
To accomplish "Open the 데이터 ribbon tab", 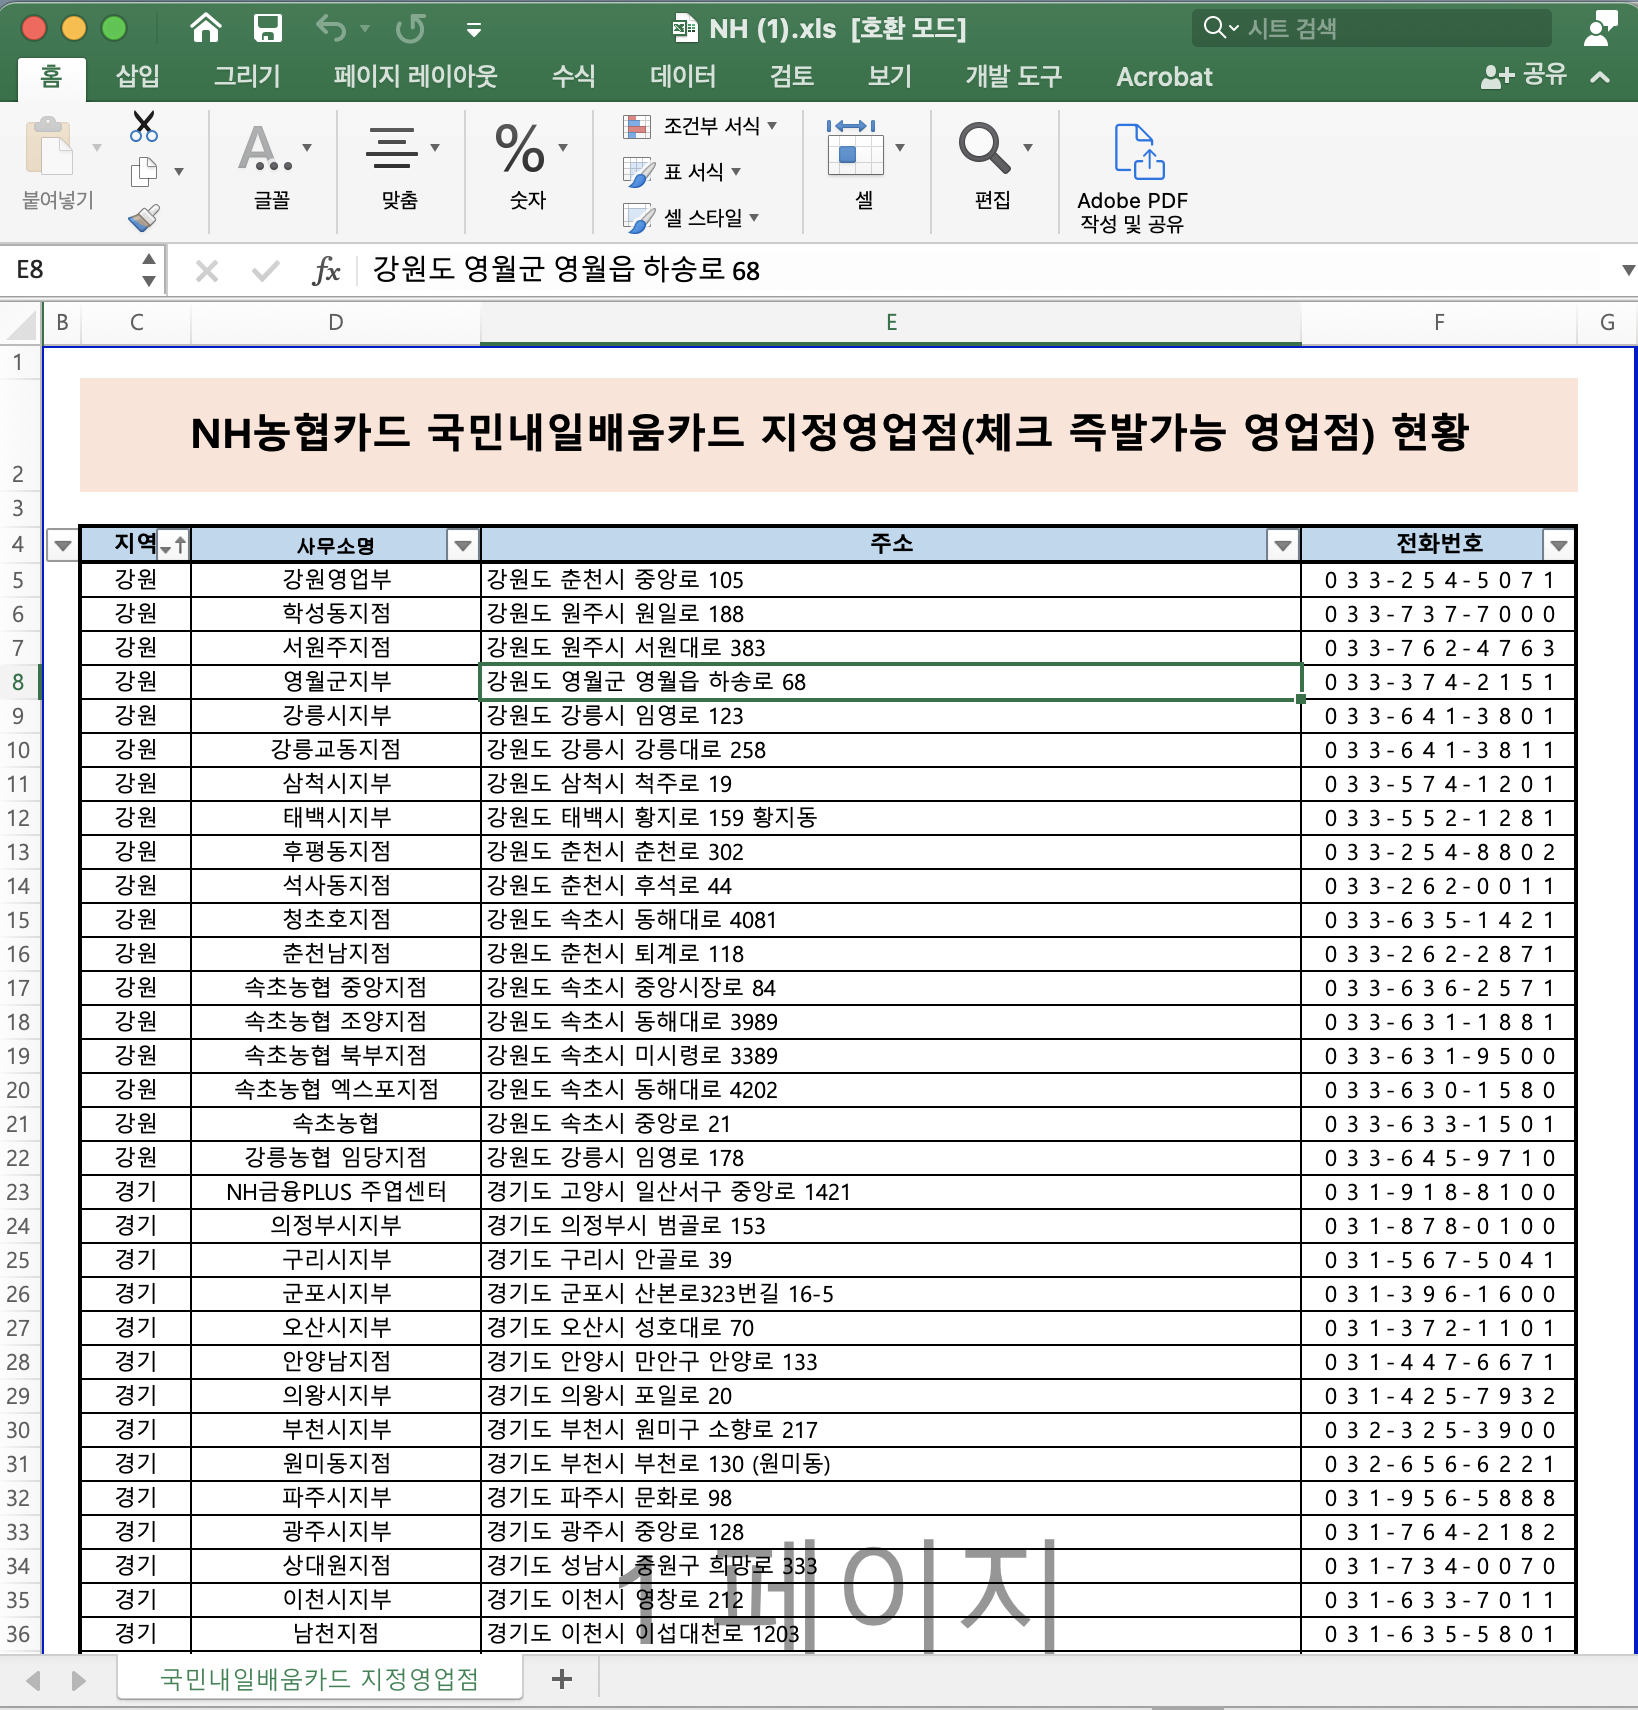I will (x=683, y=77).
